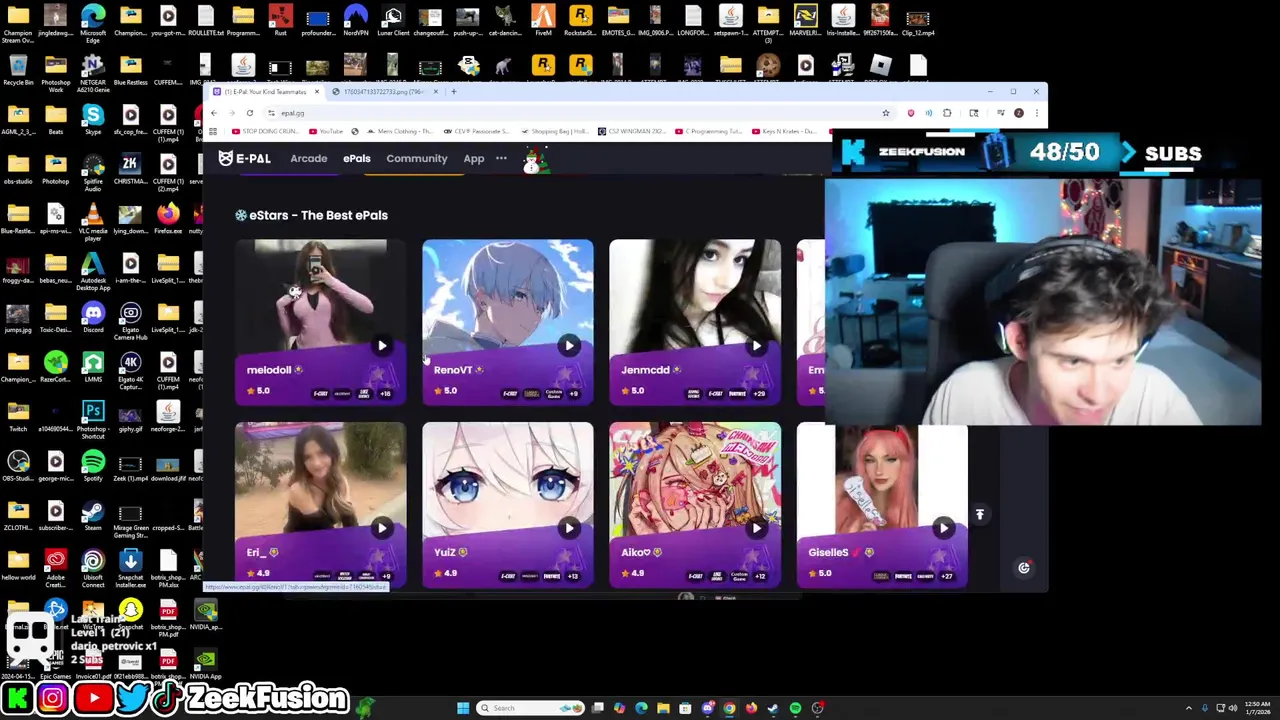This screenshot has height=720, width=1280.
Task: Select the NordVPN desktop shortcut
Action: coord(355,18)
